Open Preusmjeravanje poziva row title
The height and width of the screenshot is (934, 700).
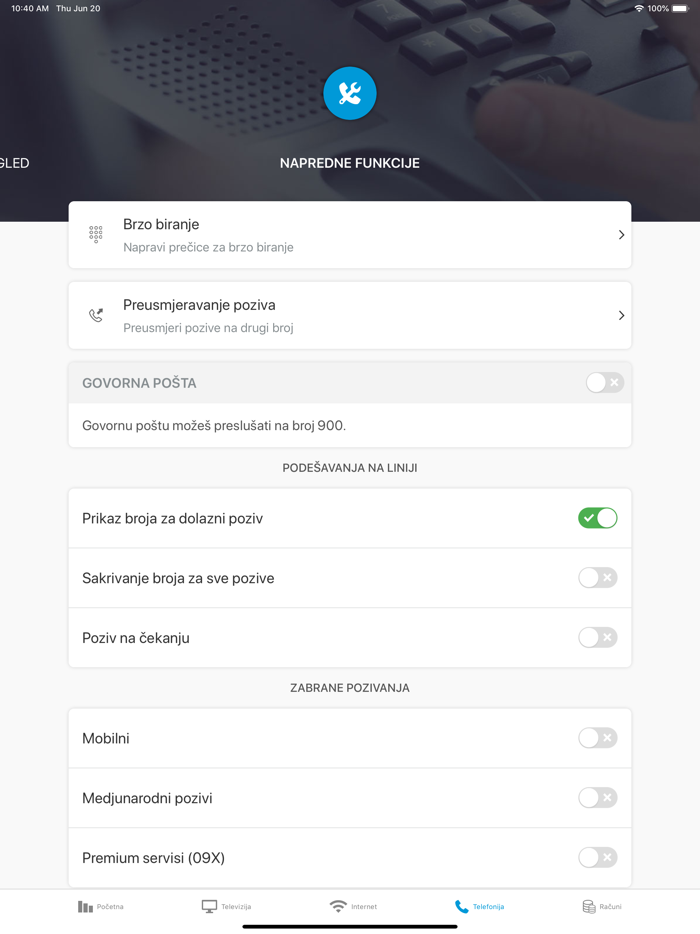point(199,305)
